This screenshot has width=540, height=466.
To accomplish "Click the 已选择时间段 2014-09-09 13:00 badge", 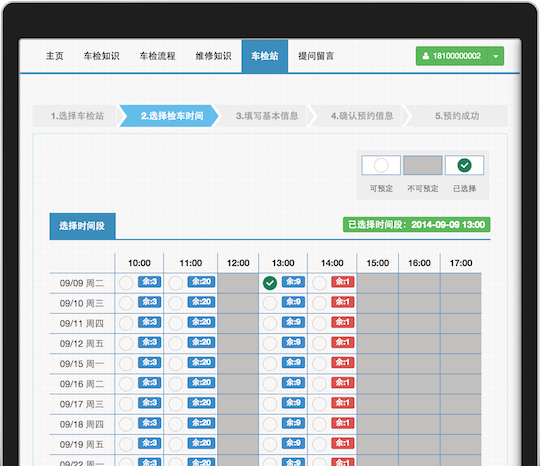I will point(416,225).
